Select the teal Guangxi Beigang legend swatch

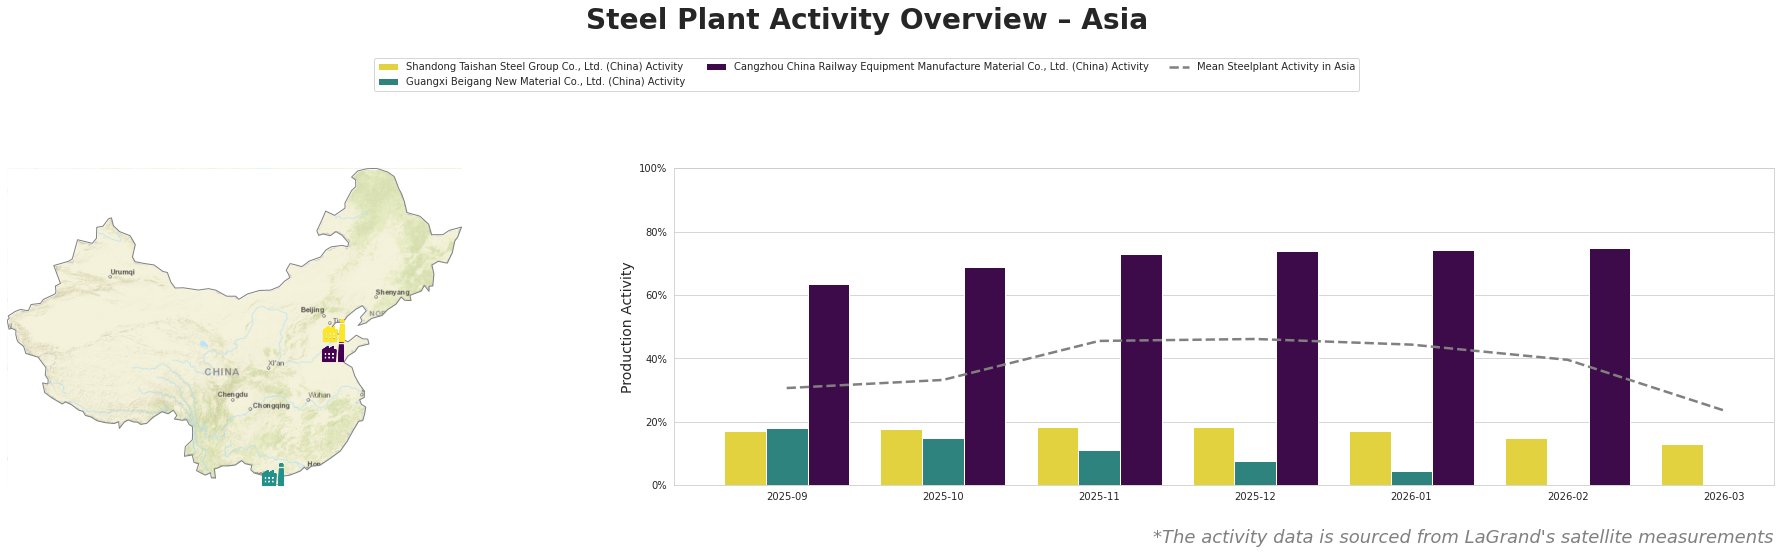pos(388,82)
